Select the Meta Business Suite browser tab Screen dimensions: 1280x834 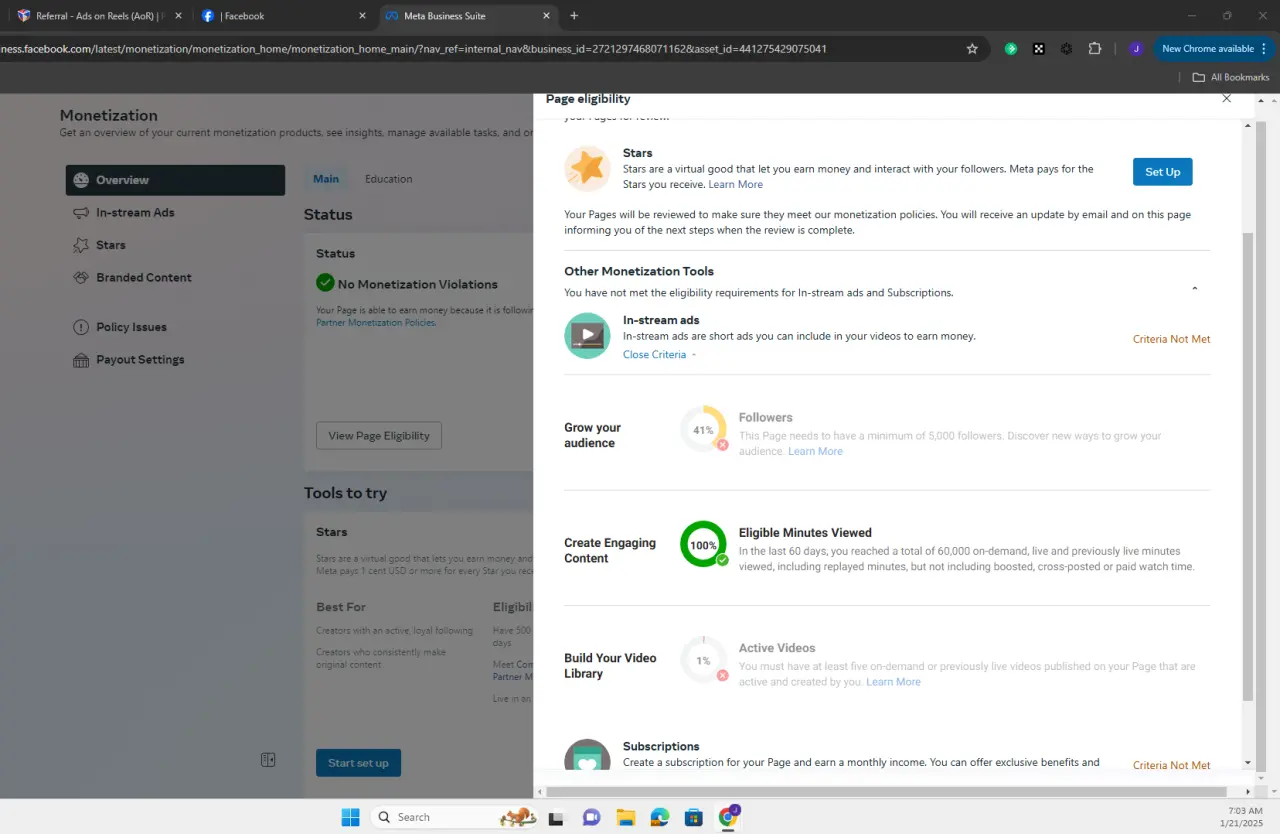tap(468, 16)
